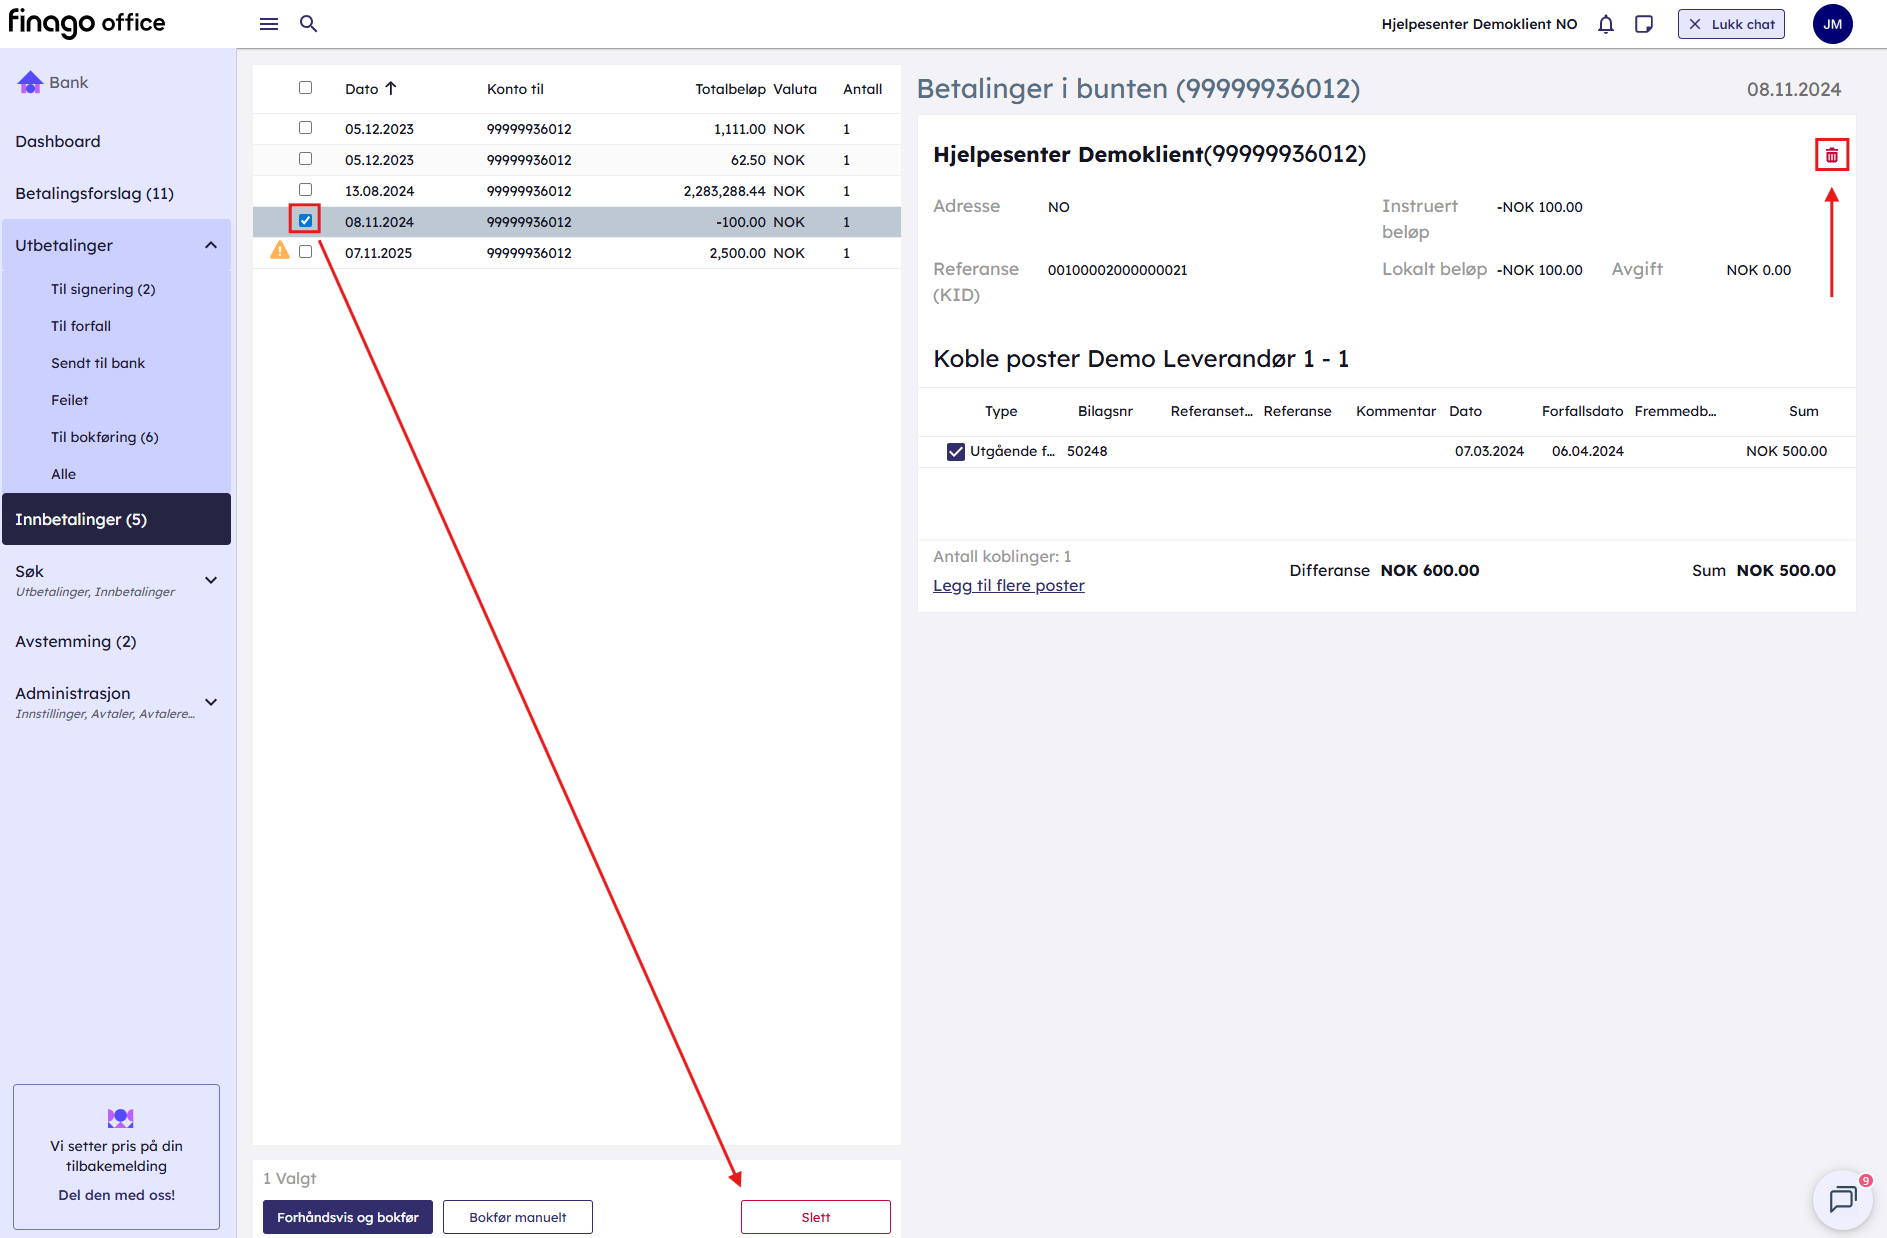The image size is (1887, 1238).
Task: Click the JM user avatar
Action: click(1832, 24)
